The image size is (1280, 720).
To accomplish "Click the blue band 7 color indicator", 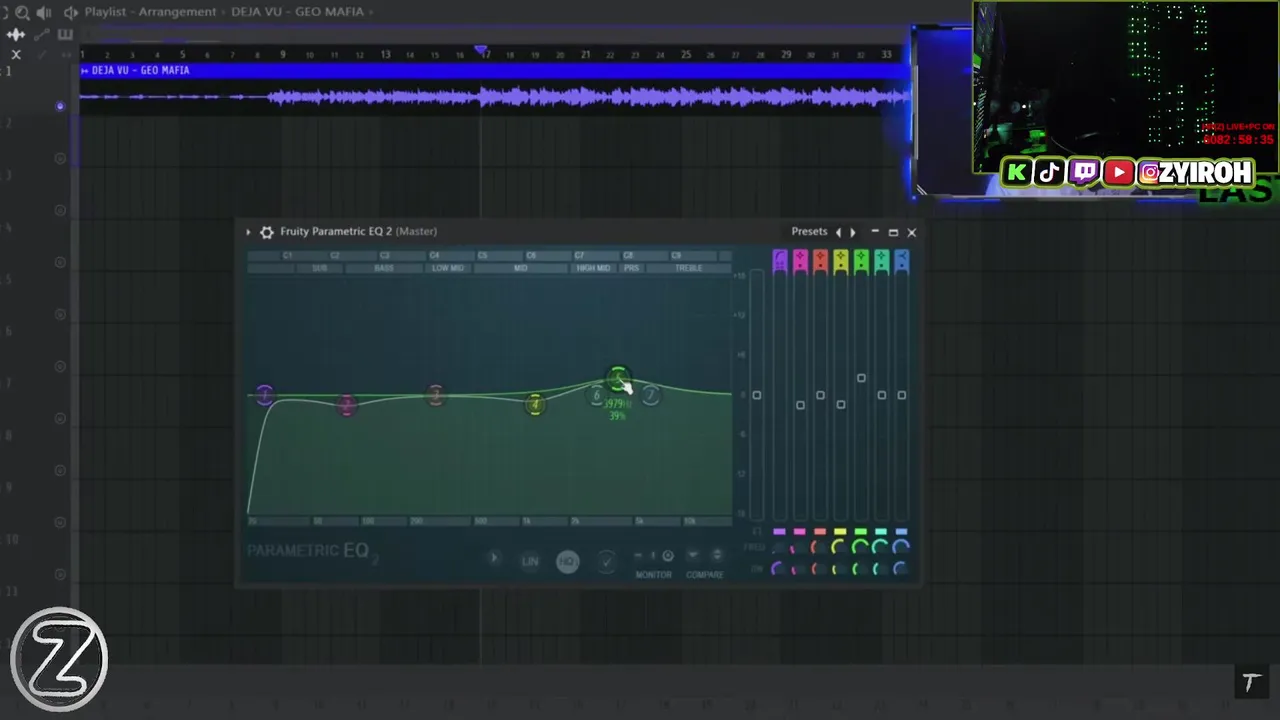I will pos(902,532).
